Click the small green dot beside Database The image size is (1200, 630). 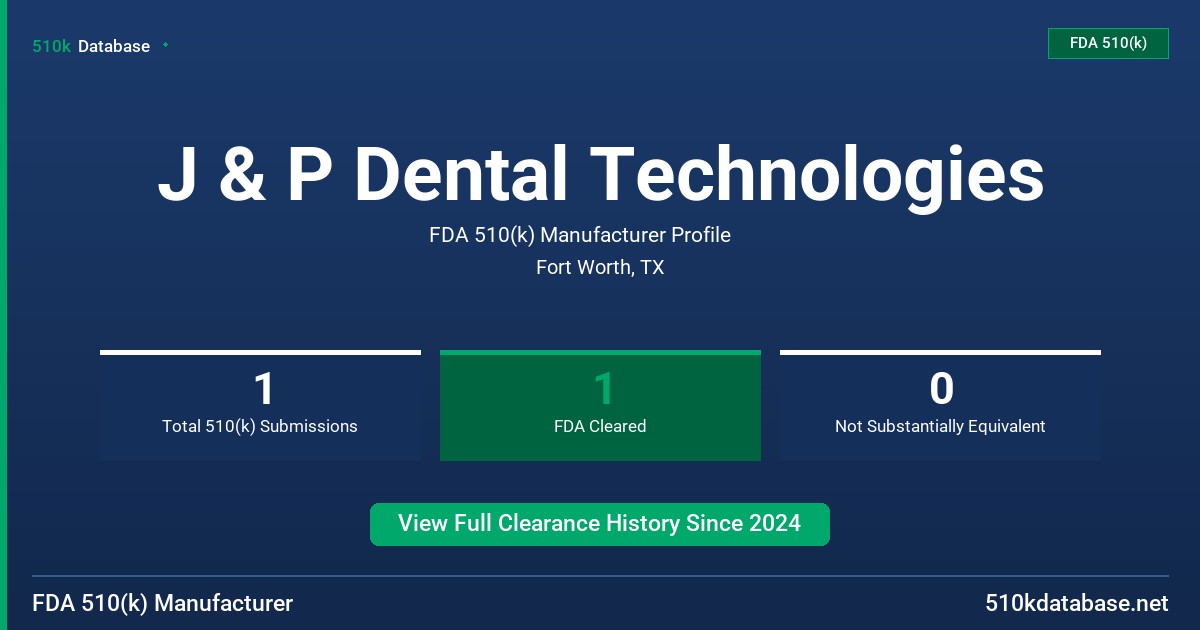[165, 45]
